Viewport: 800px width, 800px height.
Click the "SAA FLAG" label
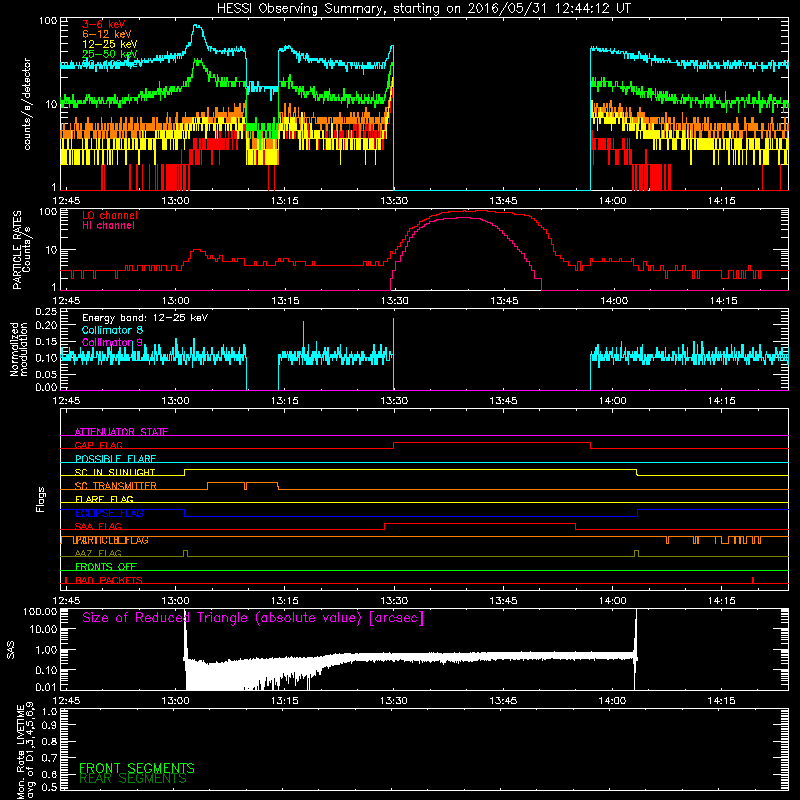click(x=98, y=526)
